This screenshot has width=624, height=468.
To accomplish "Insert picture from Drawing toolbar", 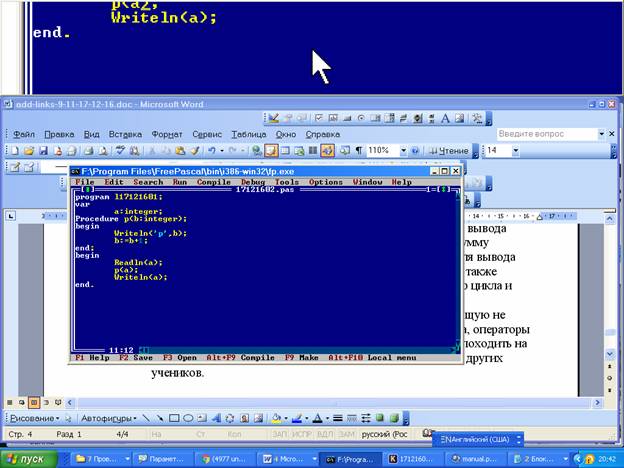I will point(259,418).
